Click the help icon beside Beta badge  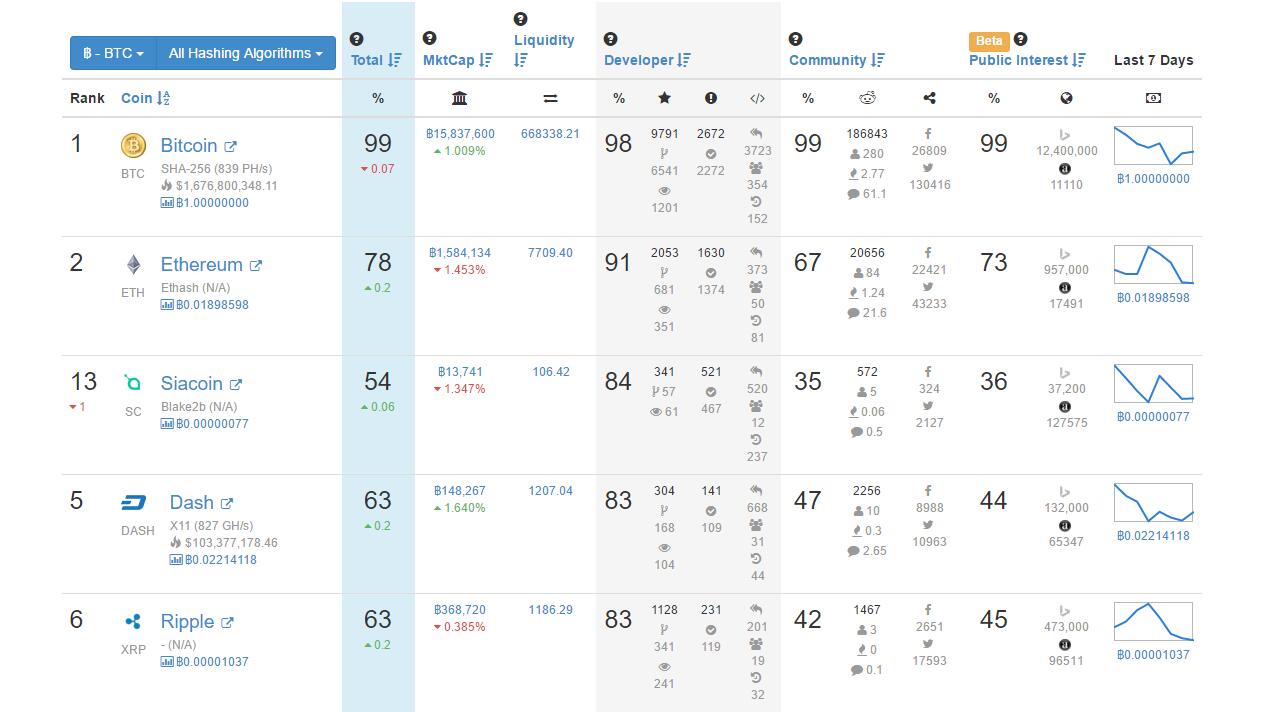(1020, 40)
